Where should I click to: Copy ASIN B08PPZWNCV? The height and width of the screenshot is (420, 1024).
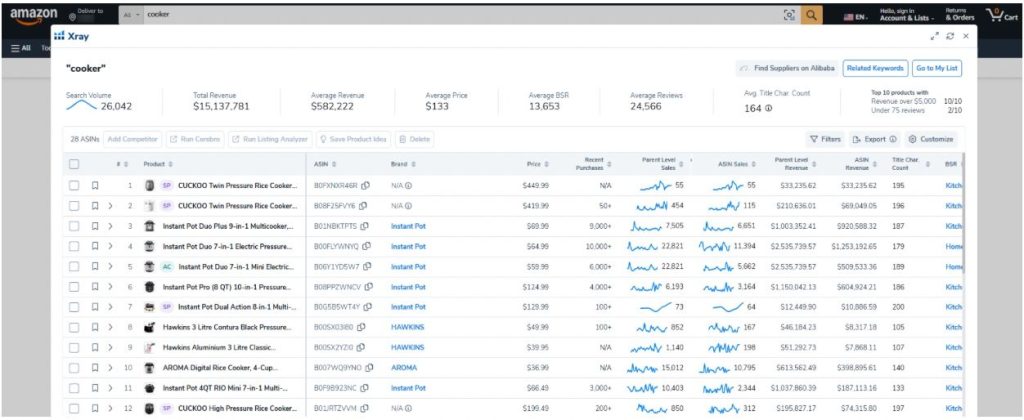click(370, 287)
